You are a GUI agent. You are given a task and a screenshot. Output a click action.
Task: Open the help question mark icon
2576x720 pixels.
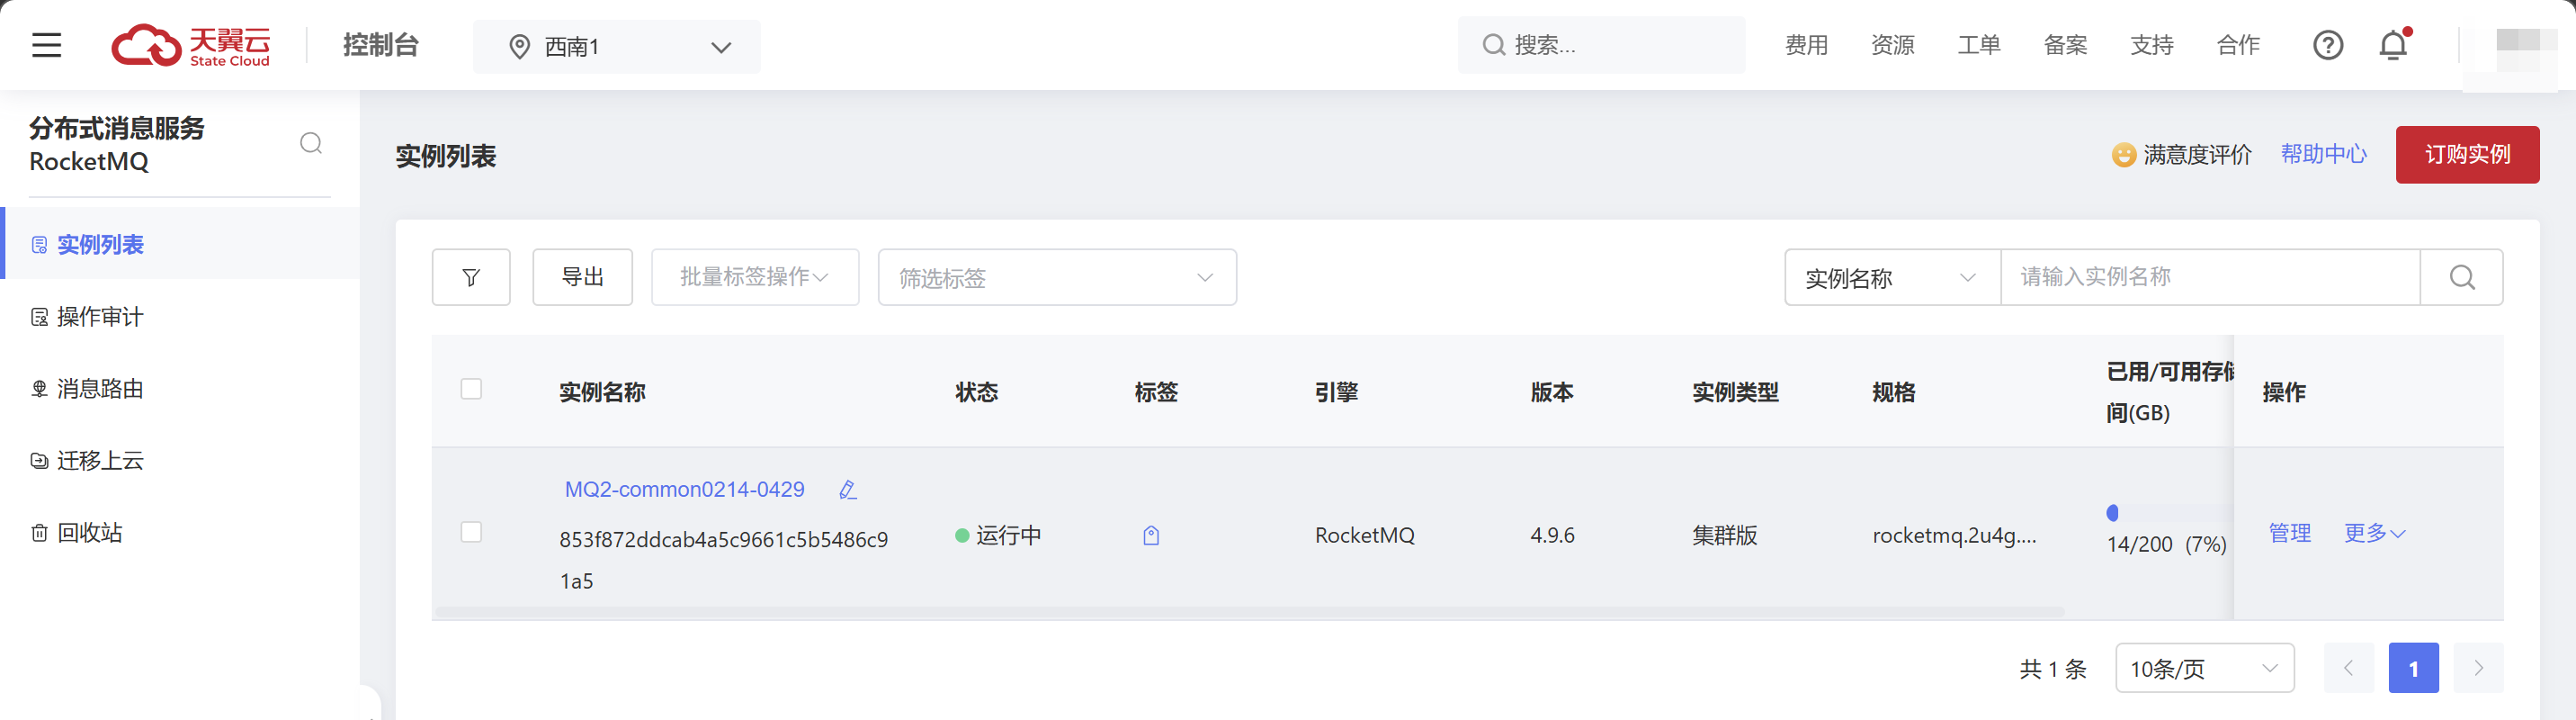click(x=2327, y=45)
